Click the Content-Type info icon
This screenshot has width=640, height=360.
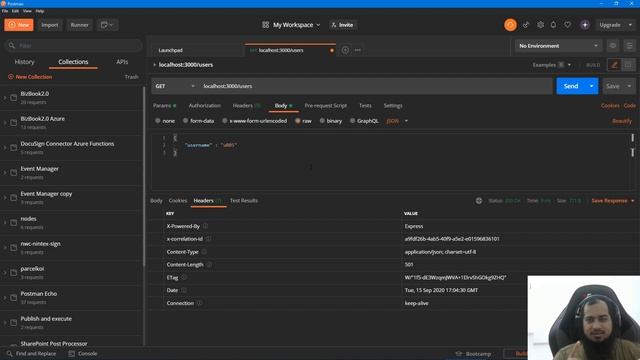(204, 252)
